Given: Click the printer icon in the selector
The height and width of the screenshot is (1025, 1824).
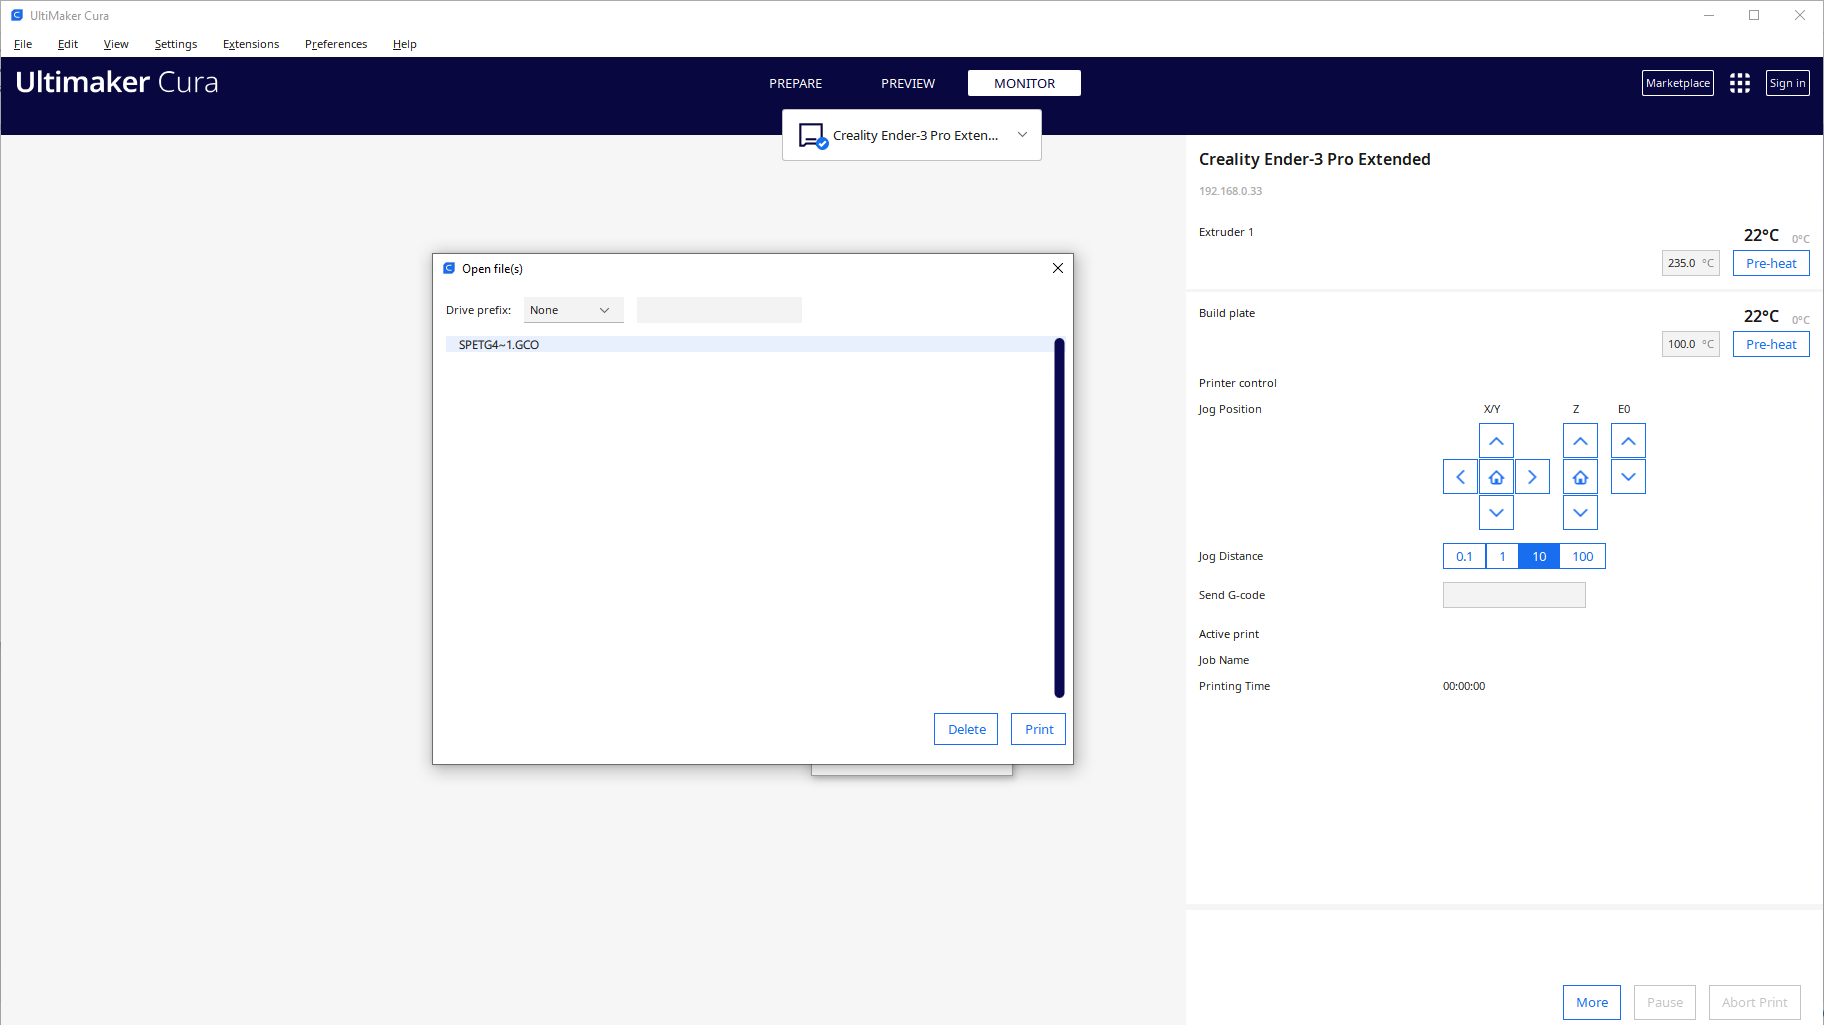Looking at the screenshot, I should (812, 135).
